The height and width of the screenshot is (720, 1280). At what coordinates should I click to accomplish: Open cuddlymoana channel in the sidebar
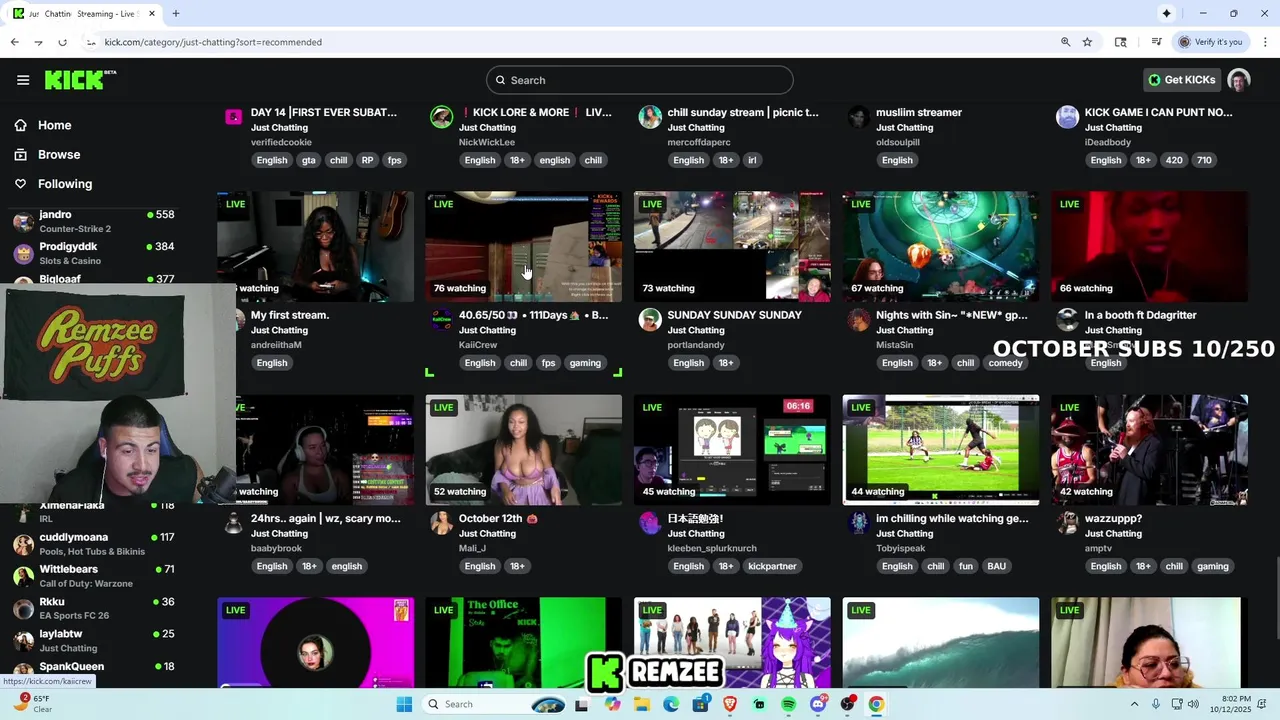tap(93, 544)
